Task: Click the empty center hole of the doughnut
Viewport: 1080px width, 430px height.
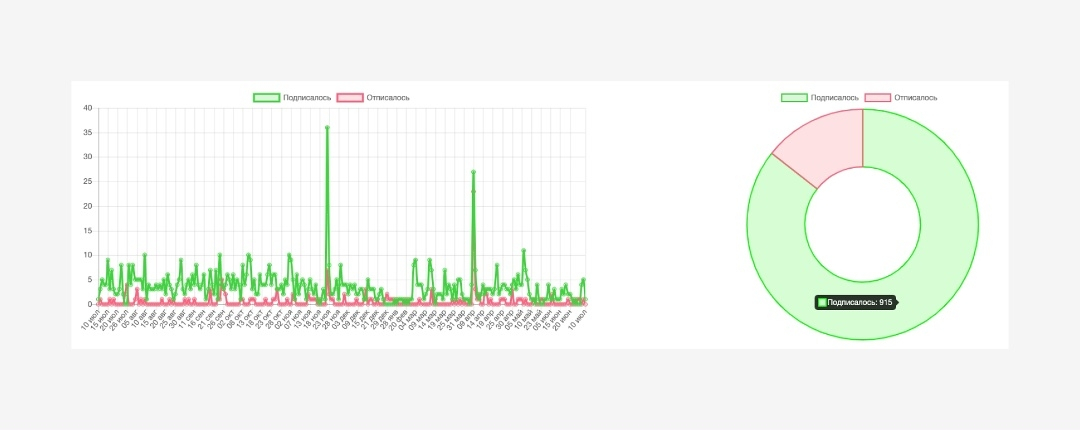Action: tap(862, 224)
